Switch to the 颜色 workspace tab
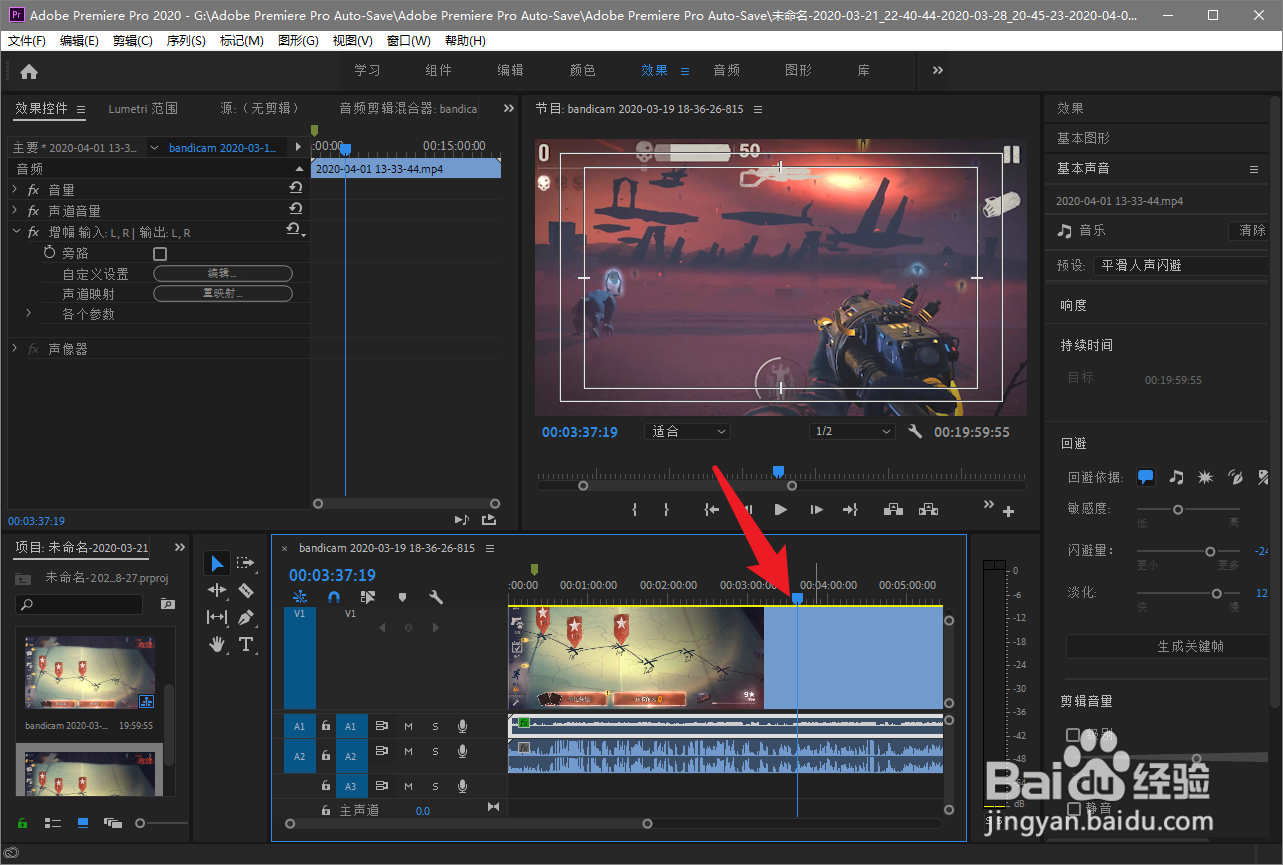The width and height of the screenshot is (1283, 865). click(x=583, y=70)
